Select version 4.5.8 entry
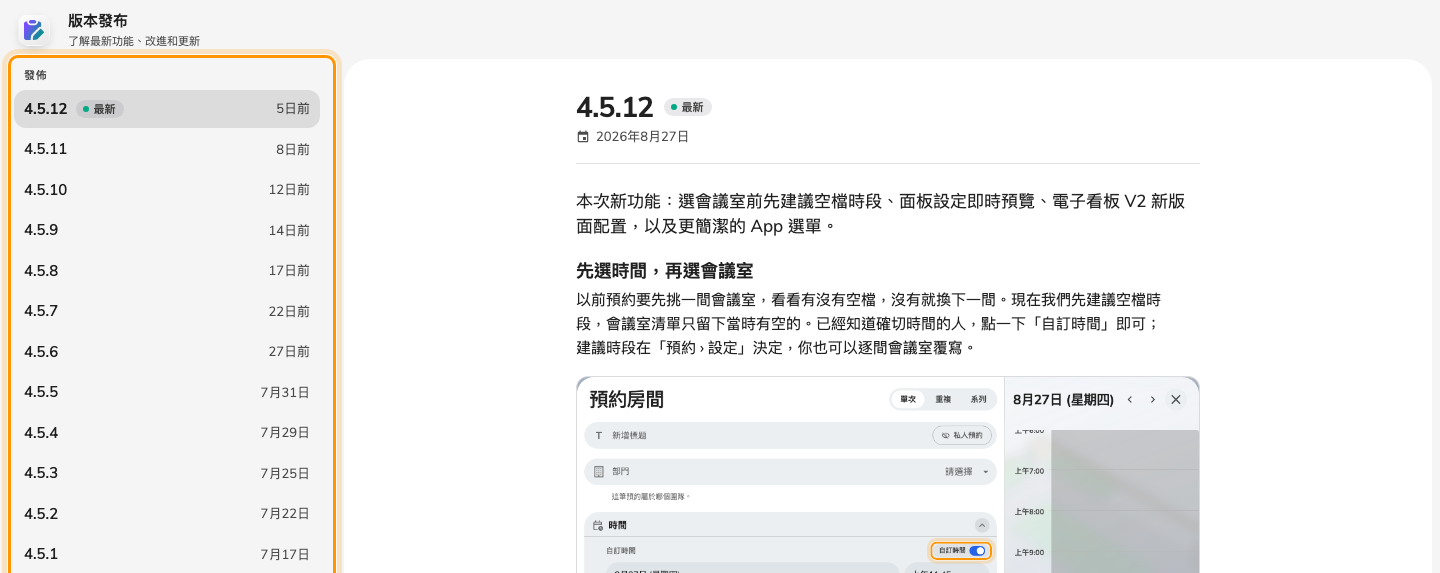This screenshot has height=573, width=1440. pyautogui.click(x=167, y=271)
